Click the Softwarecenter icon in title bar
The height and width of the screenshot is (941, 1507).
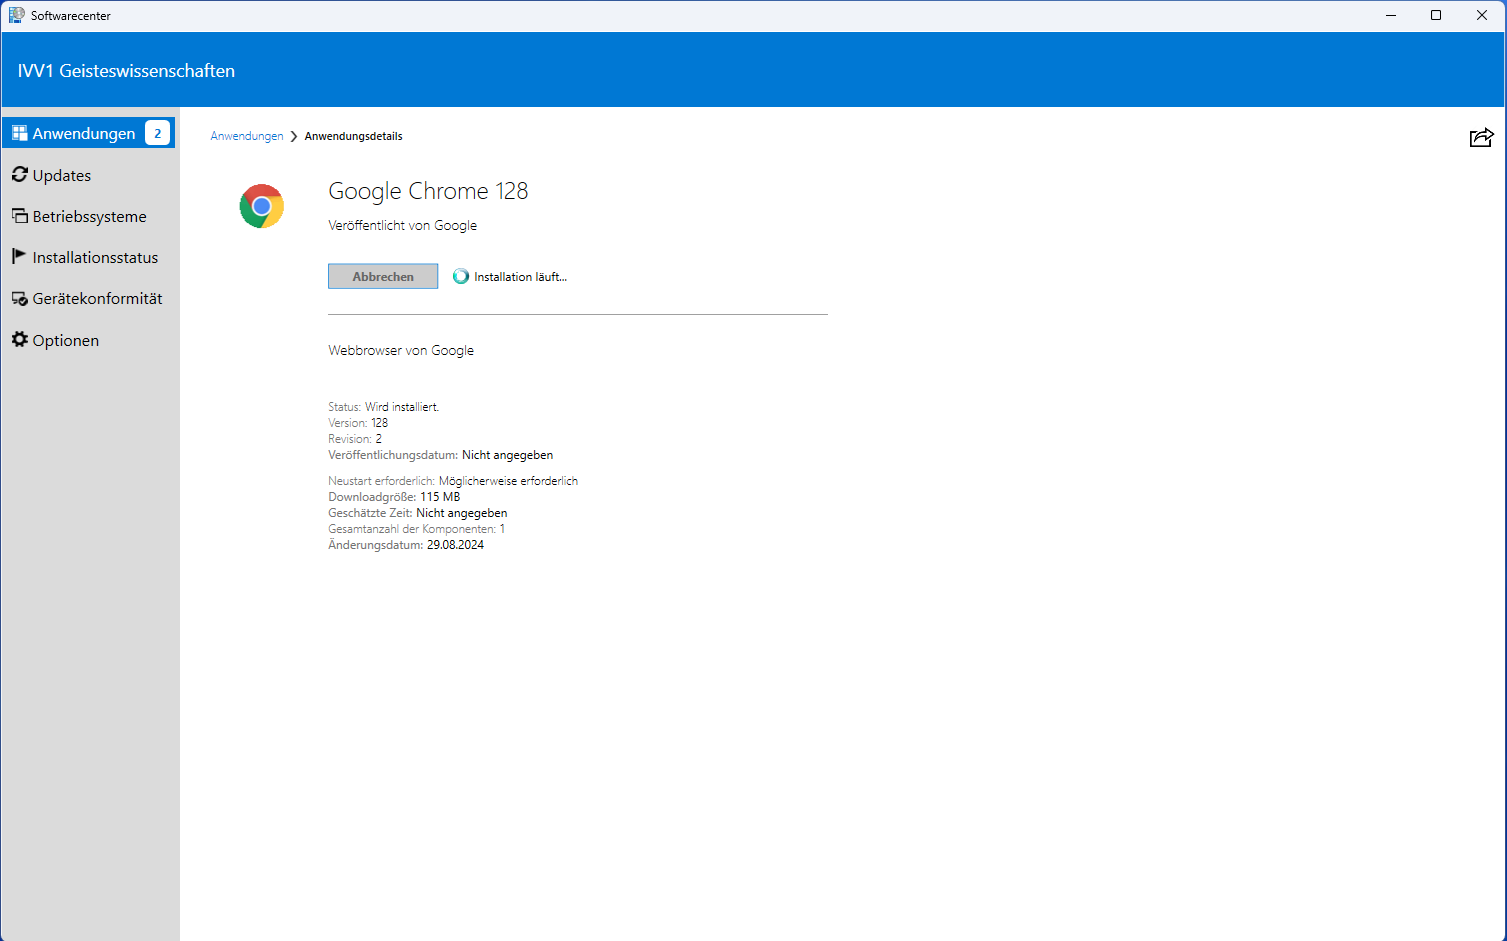click(16, 15)
